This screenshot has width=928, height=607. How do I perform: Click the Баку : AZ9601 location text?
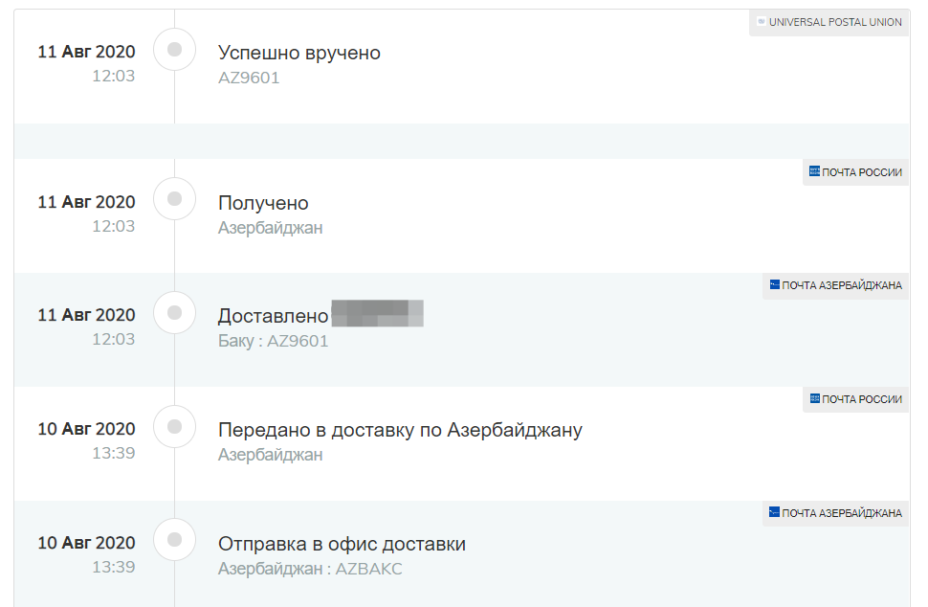[273, 341]
